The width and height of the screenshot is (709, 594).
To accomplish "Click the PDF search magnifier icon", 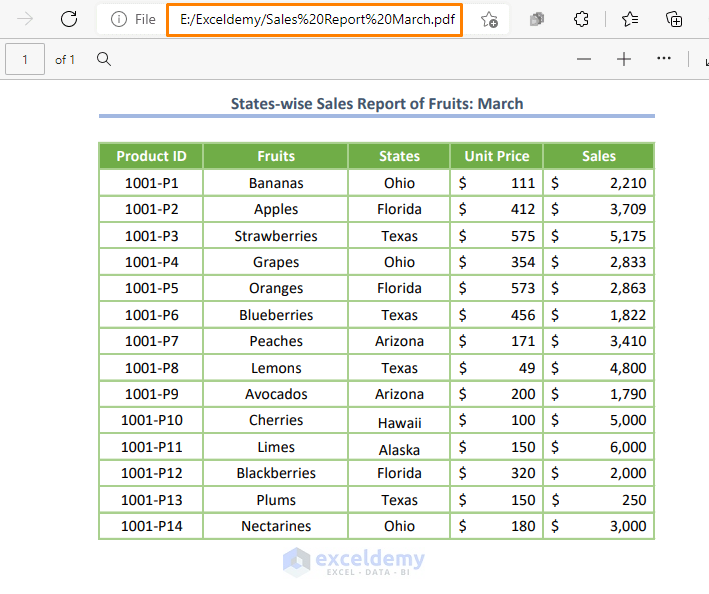I will 103,60.
